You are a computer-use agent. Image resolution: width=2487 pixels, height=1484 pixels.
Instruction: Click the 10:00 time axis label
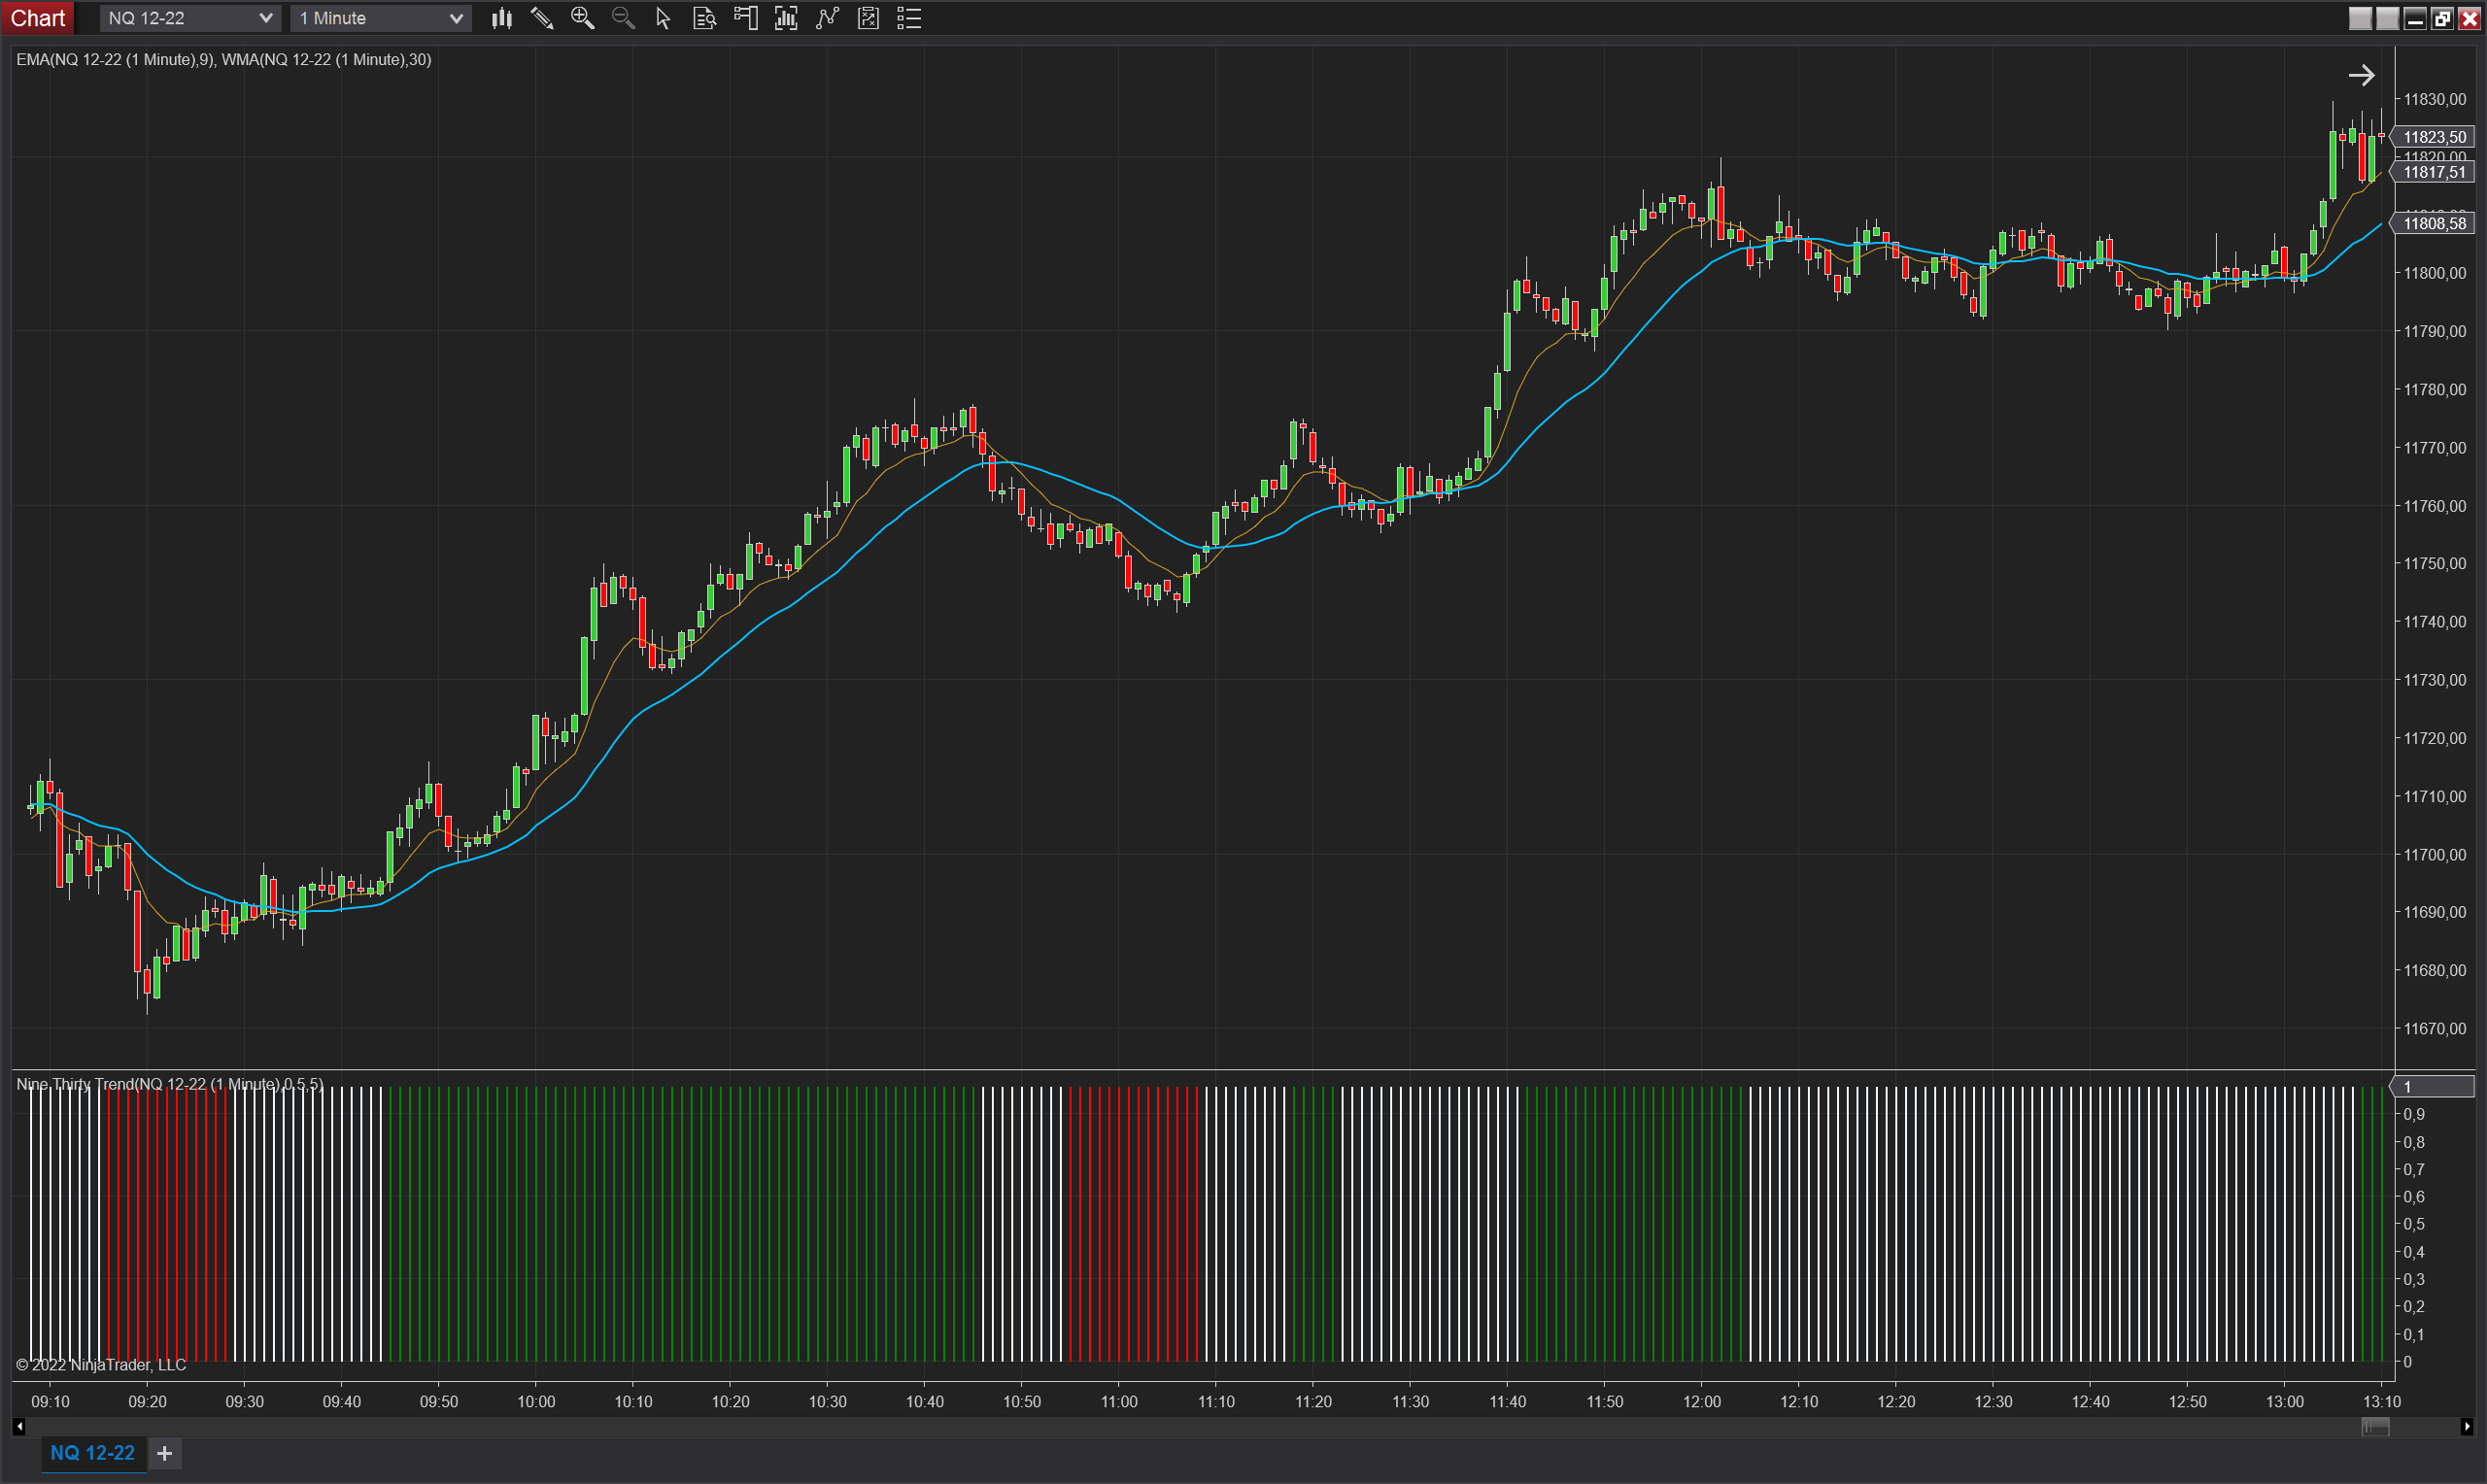[536, 1402]
